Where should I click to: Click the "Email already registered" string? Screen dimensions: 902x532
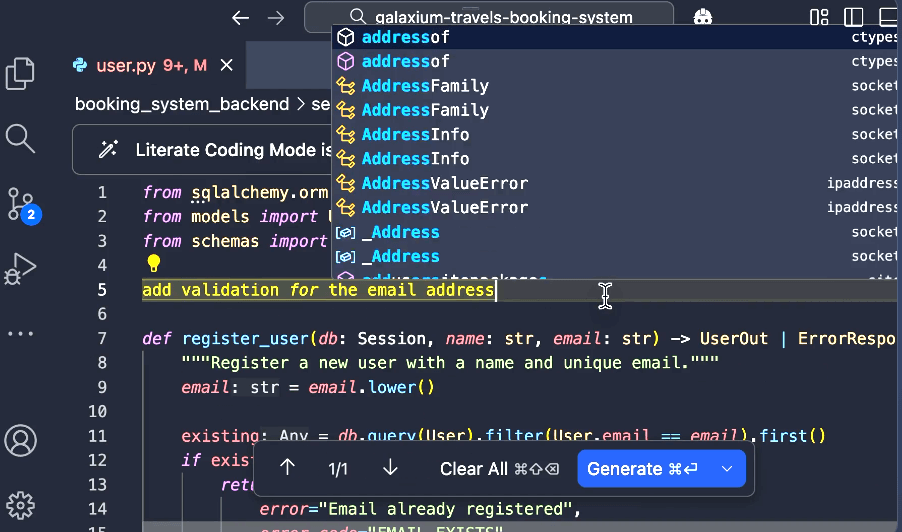(445, 509)
